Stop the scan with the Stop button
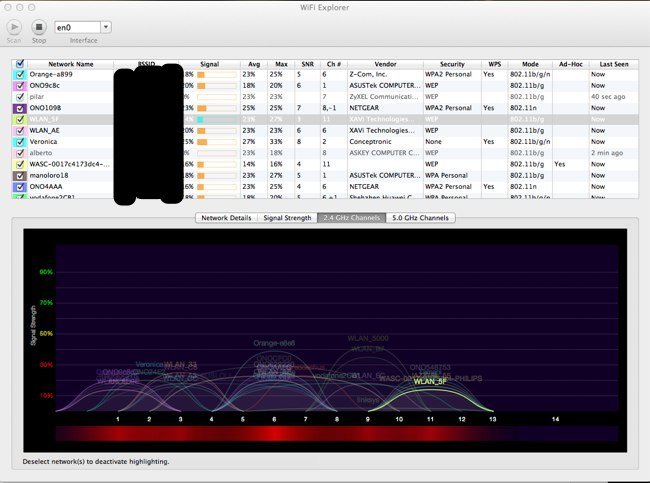Image resolution: width=650 pixels, height=483 pixels. tap(39, 28)
